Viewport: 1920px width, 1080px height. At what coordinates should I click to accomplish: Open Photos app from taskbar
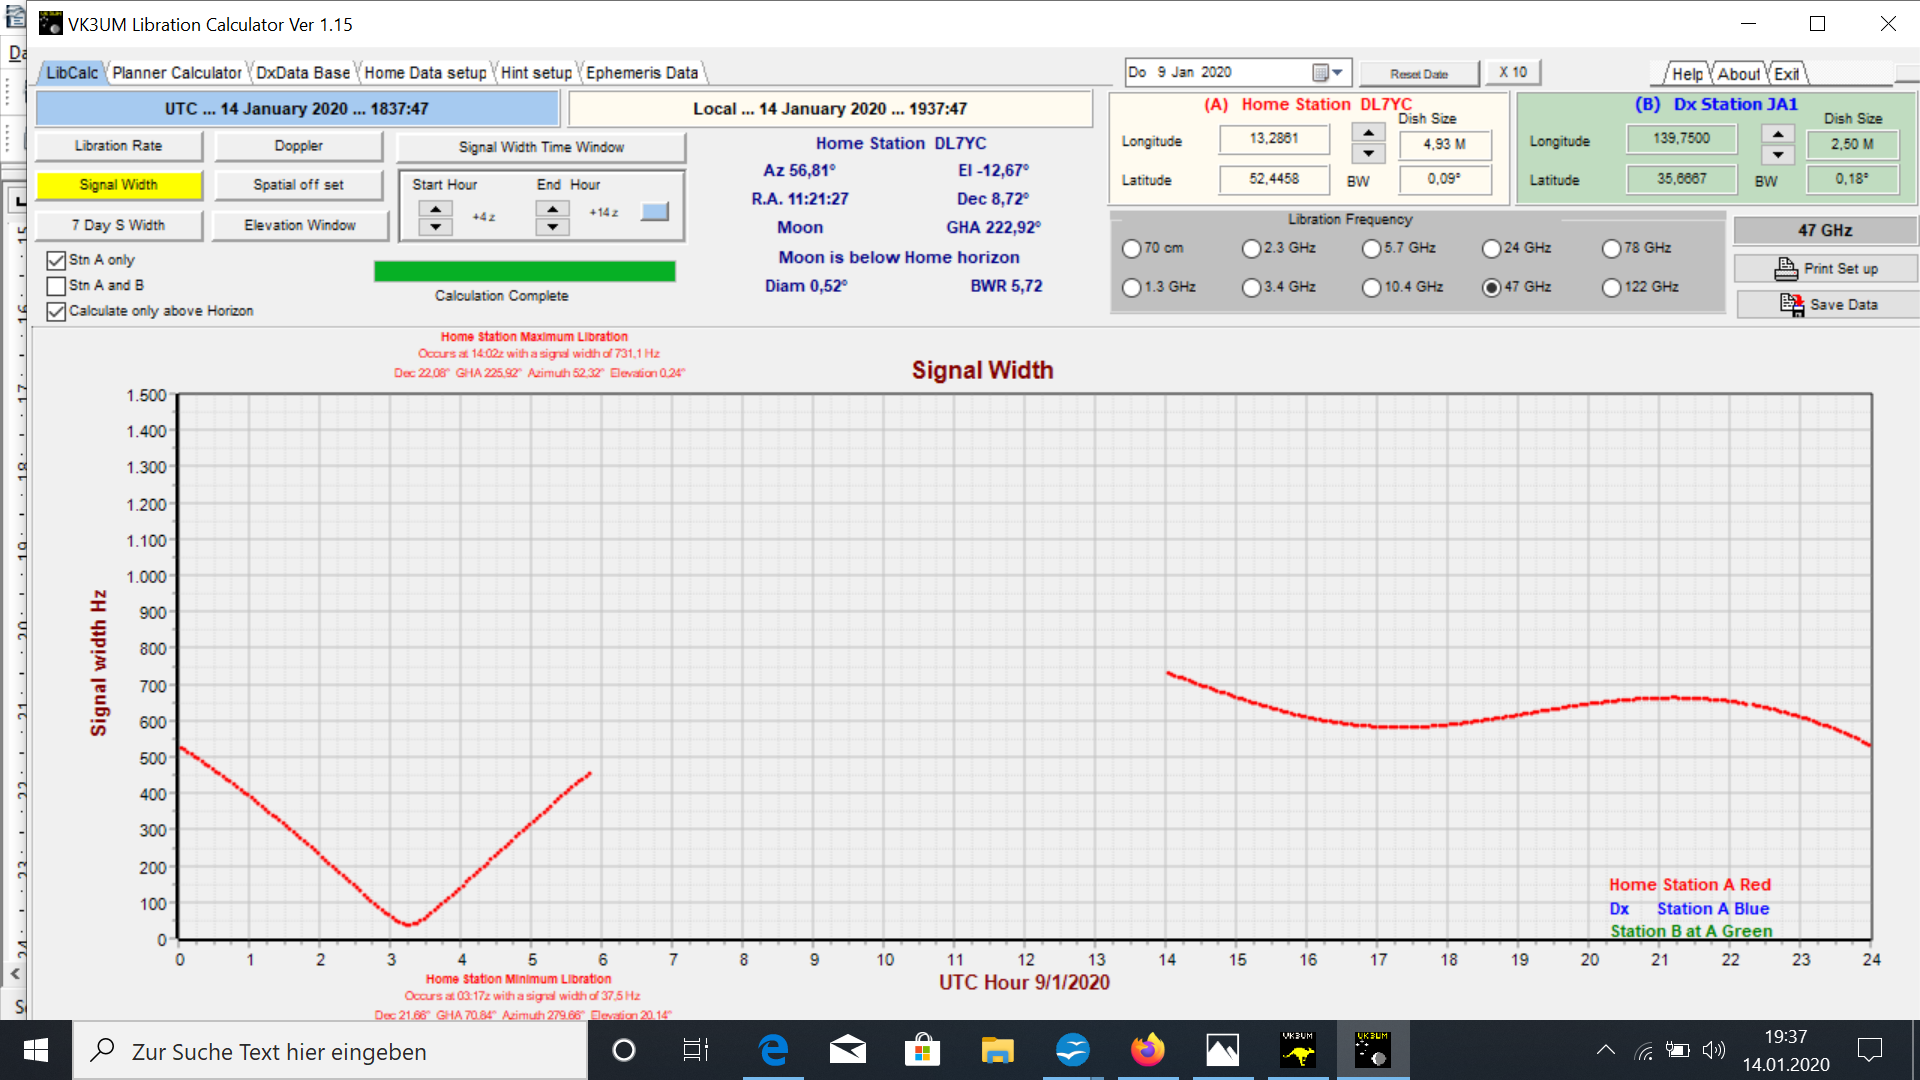[x=1222, y=1050]
